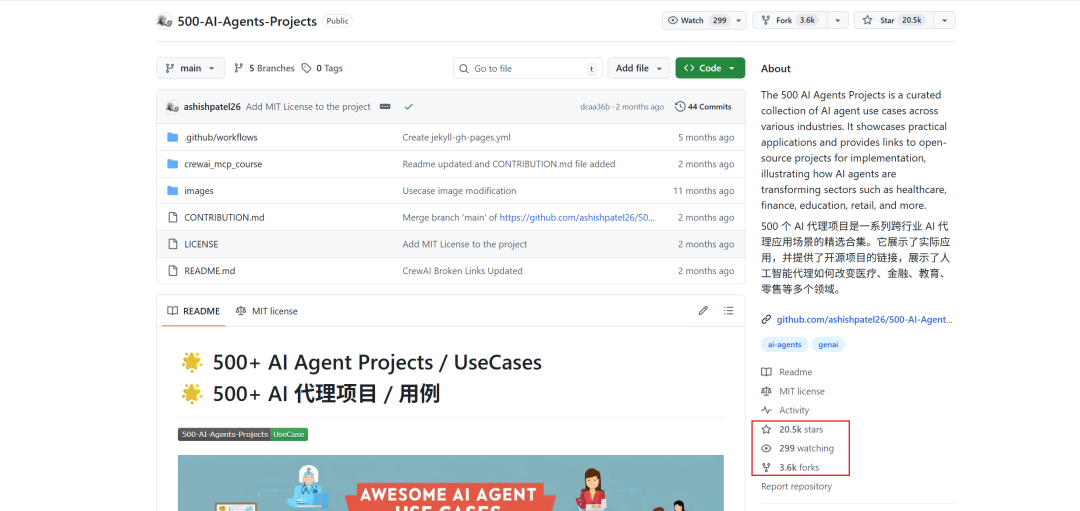Click the repository owner avatar beside the title
The height and width of the screenshot is (511, 1080).
point(164,21)
